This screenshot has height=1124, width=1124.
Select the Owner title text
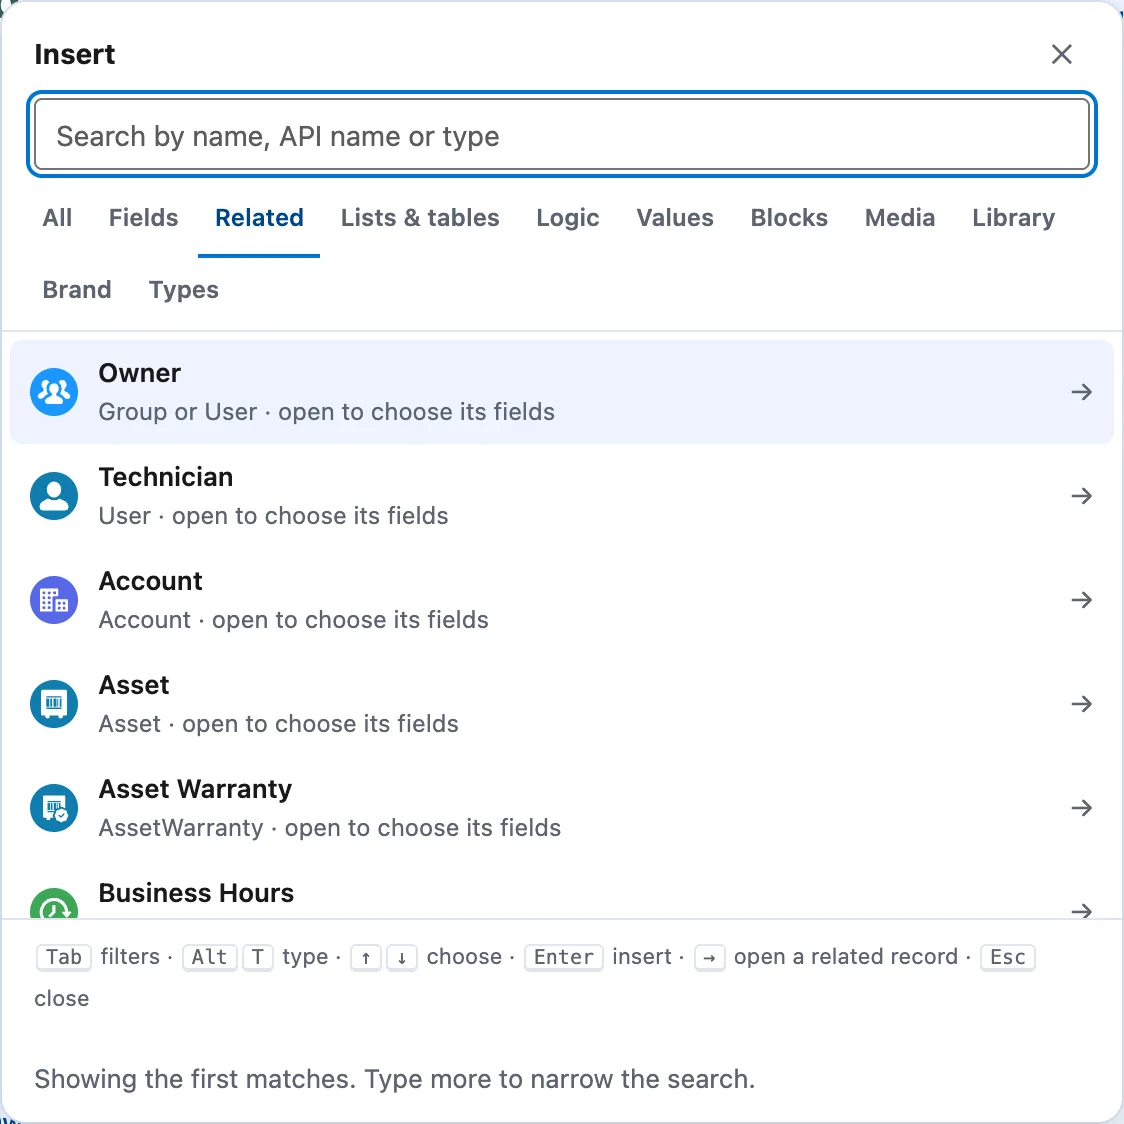tap(140, 373)
